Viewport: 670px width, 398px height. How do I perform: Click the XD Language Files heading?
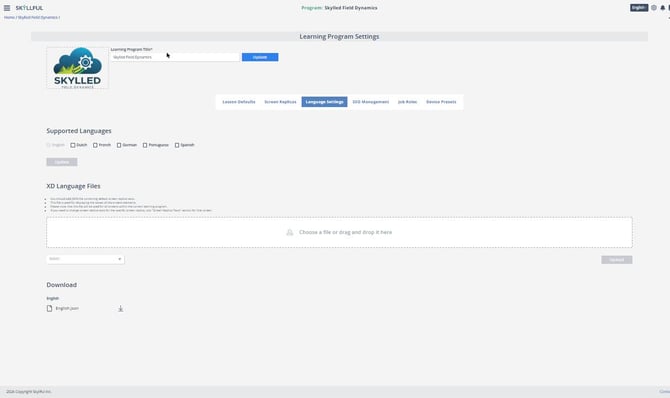(73, 186)
